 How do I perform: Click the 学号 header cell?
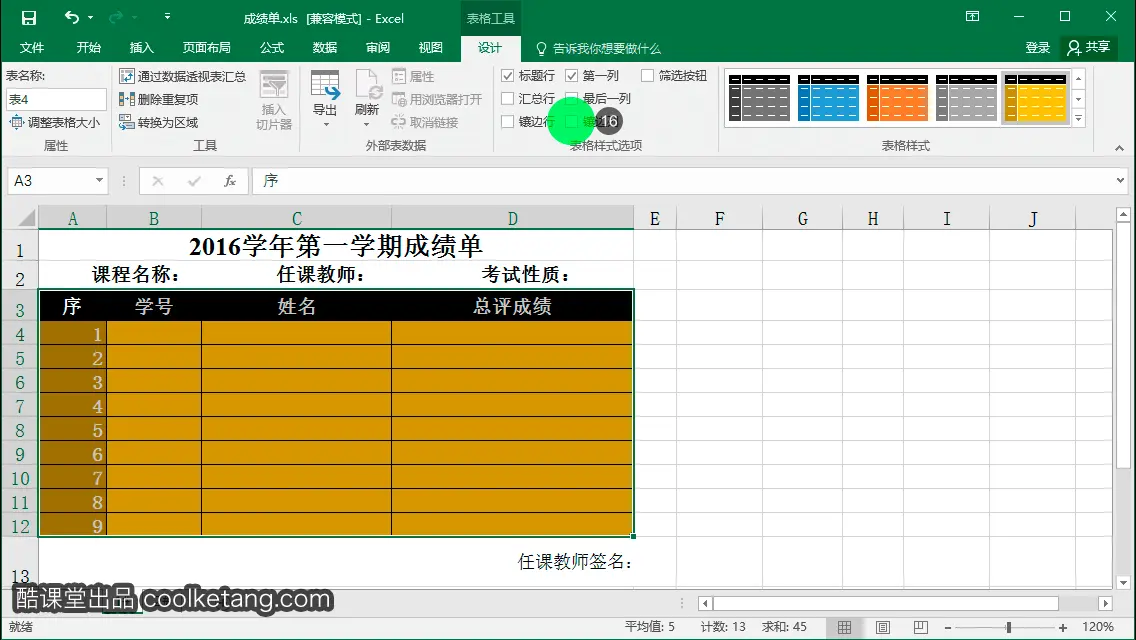(x=154, y=306)
